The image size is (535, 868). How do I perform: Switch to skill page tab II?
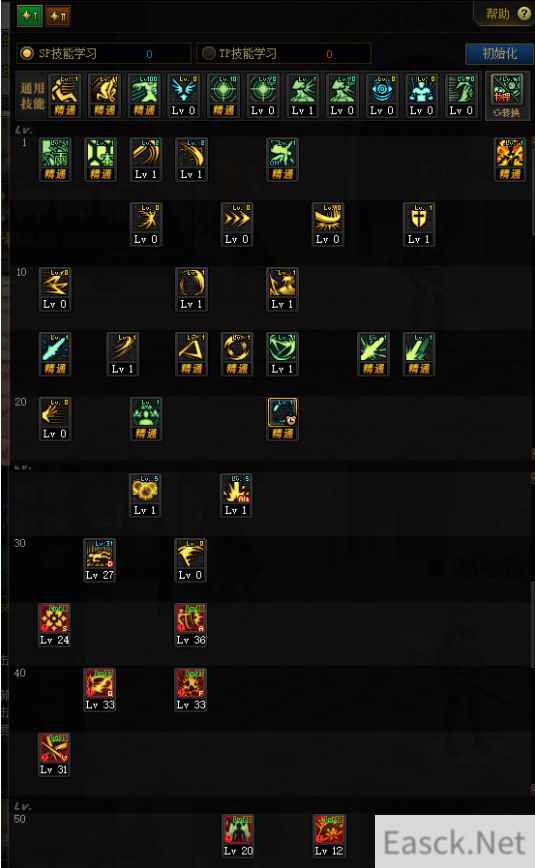[58, 16]
